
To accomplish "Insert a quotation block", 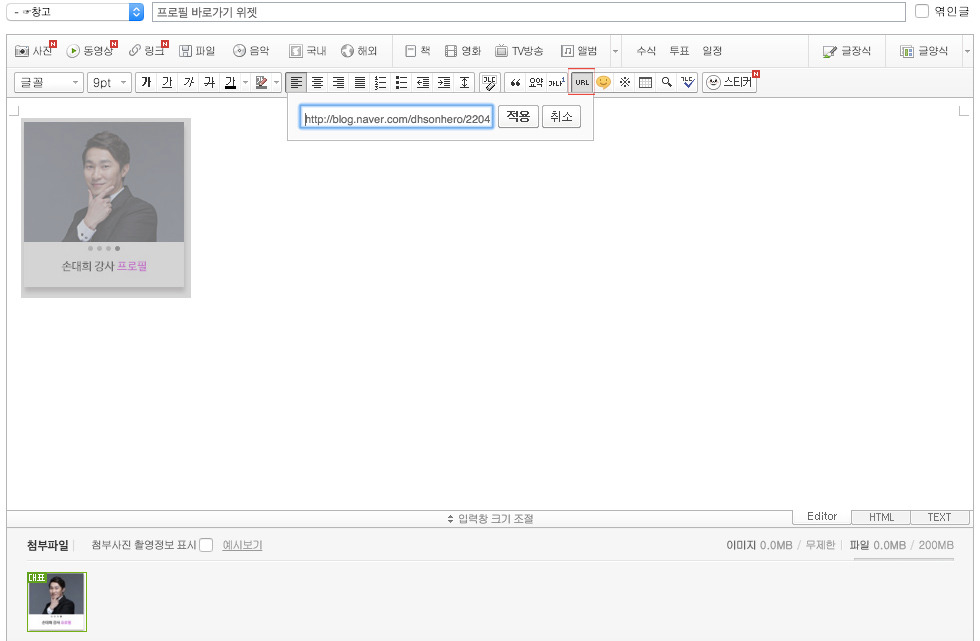I will [515, 82].
